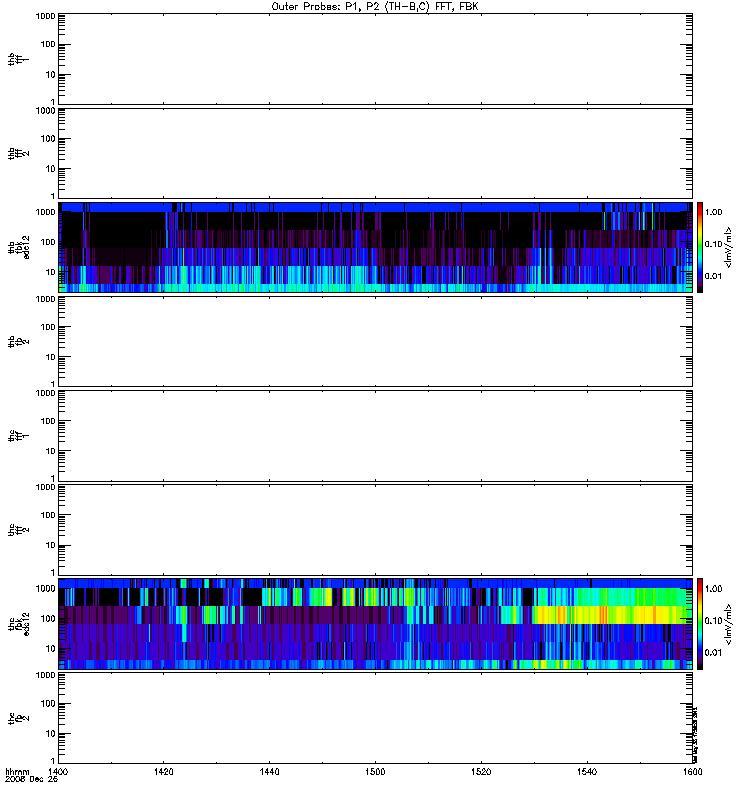Image resolution: width=750 pixels, height=800 pixels.
Task: Click the "1000" tick of thc fbk edc12 panel
Action: click(x=45, y=589)
